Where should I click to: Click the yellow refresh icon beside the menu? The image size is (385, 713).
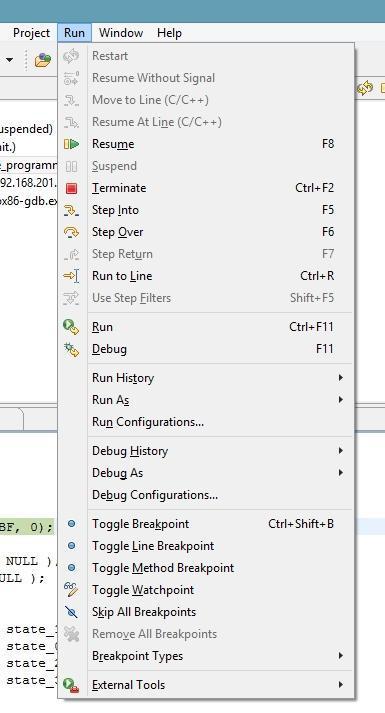click(365, 88)
